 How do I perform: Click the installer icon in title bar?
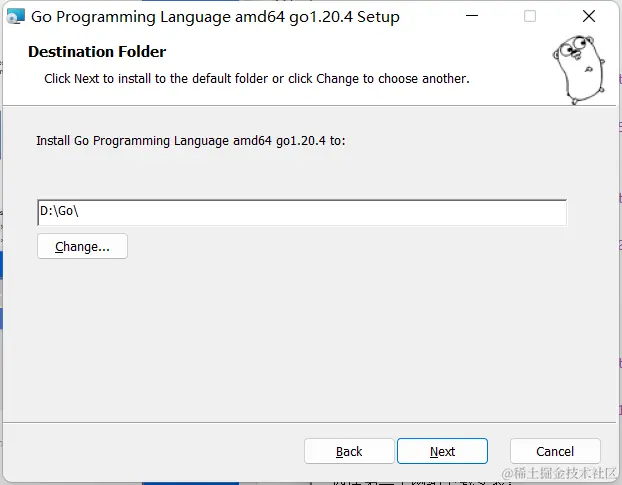(x=16, y=17)
